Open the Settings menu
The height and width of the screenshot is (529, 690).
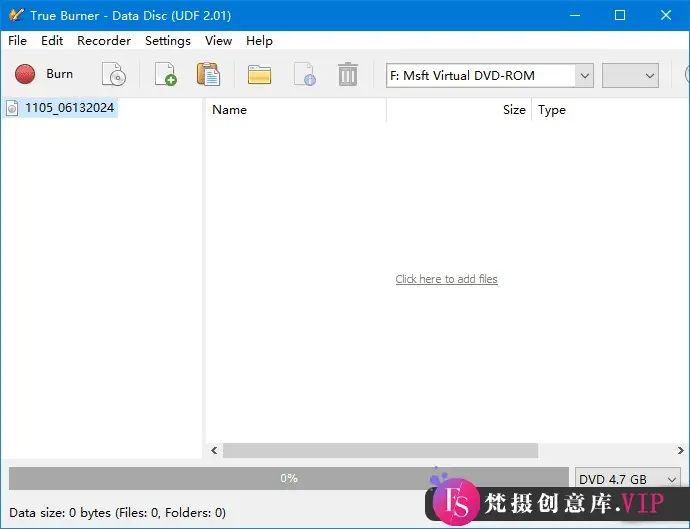(x=168, y=41)
